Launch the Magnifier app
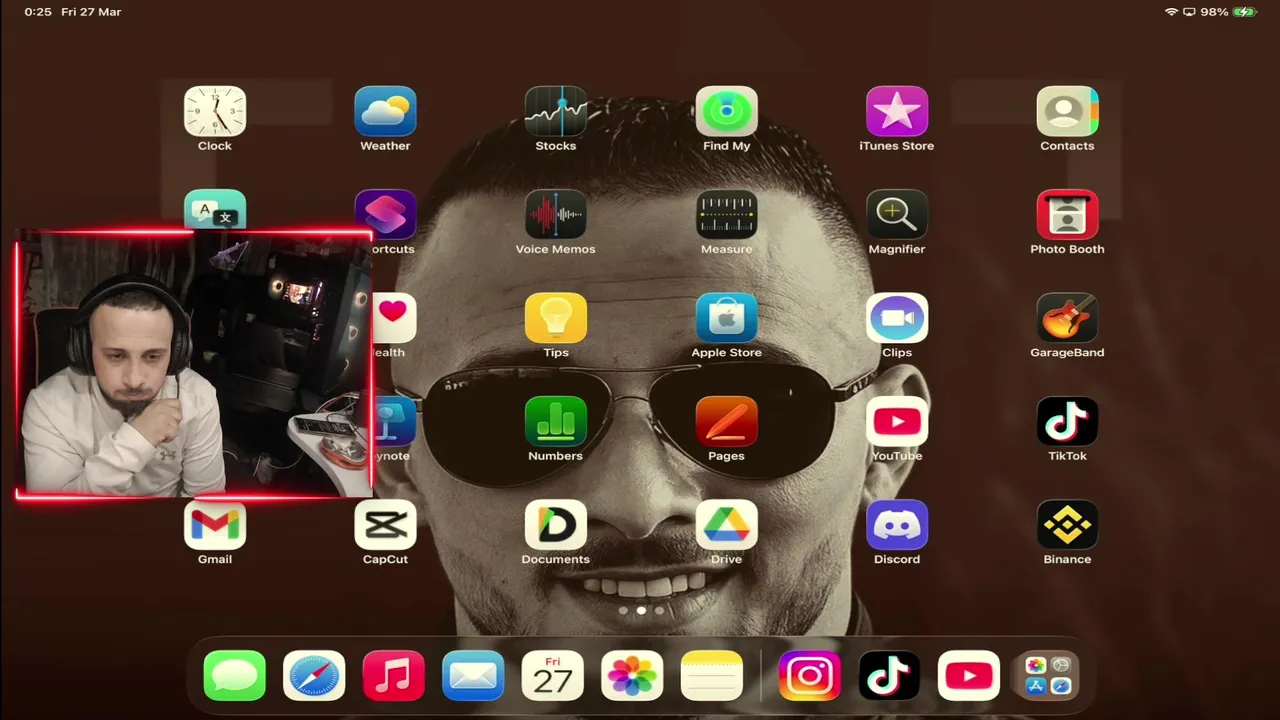This screenshot has width=1280, height=720. click(x=897, y=215)
